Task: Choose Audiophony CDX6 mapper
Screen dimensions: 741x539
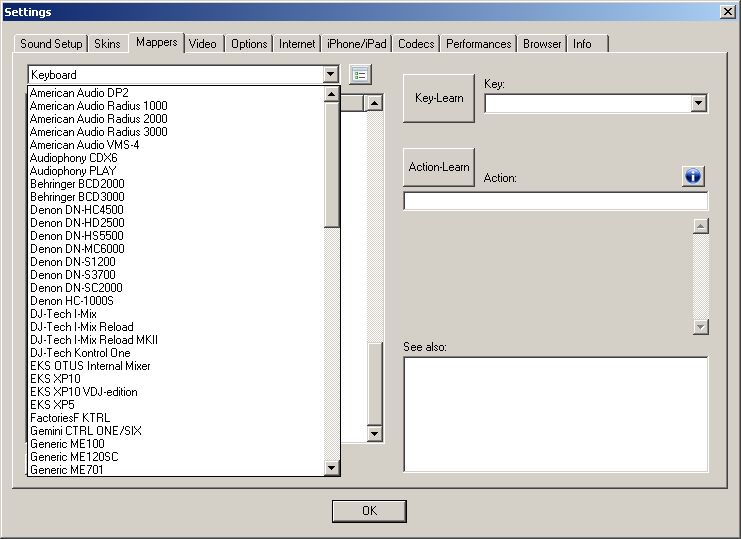Action: coord(176,158)
